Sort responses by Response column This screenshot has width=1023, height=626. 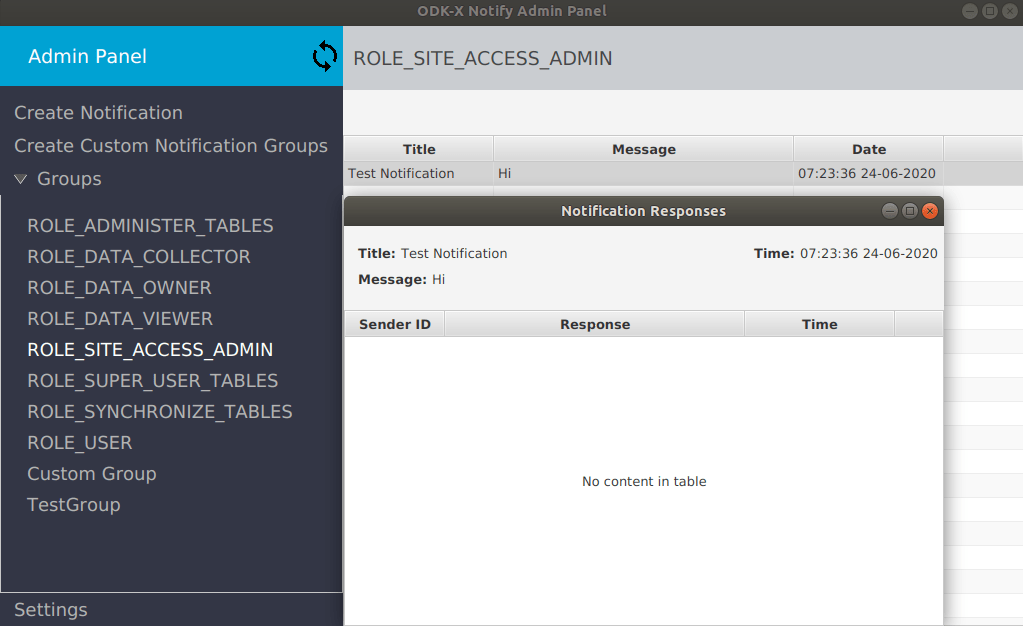[594, 324]
